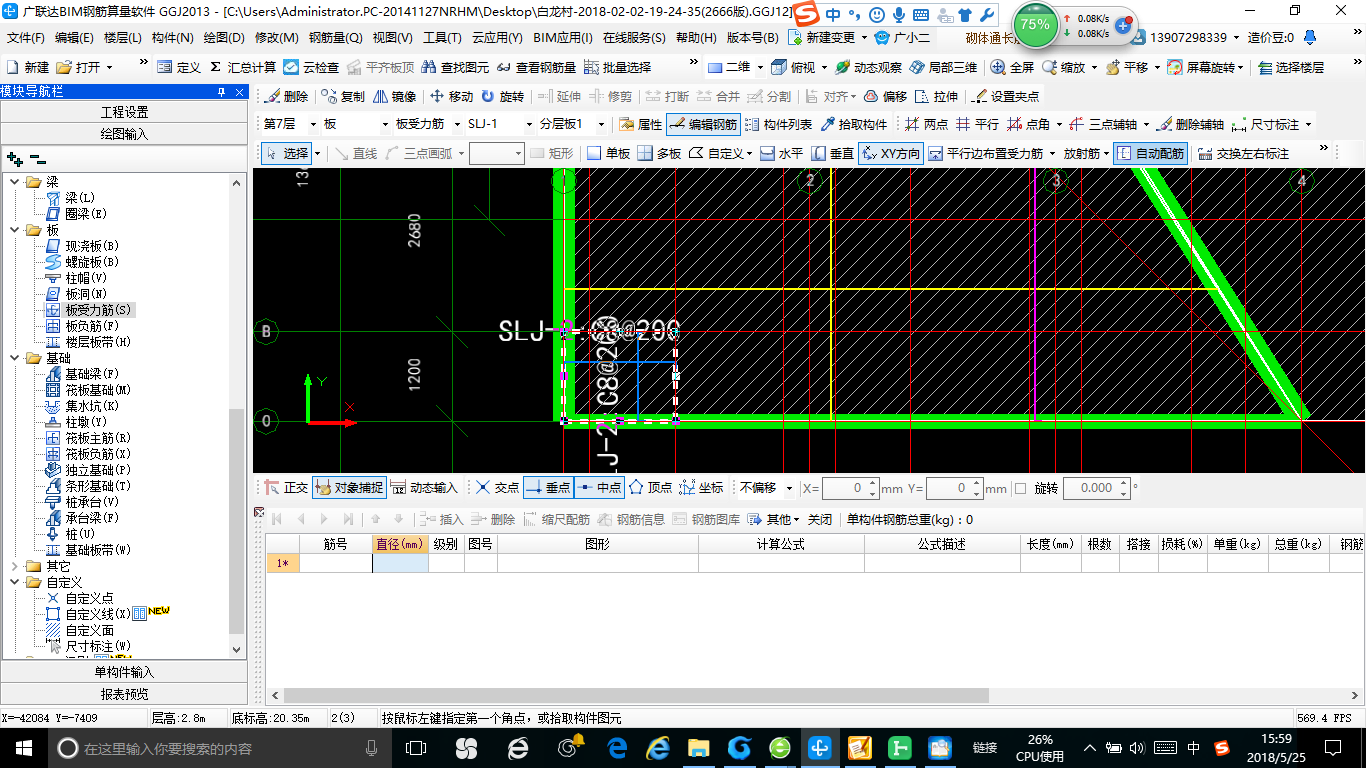Collapse the 自定义 tree node
The height and width of the screenshot is (768, 1366).
(15, 582)
